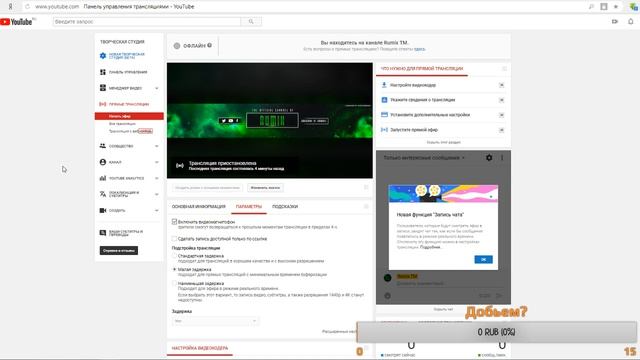The image size is (640, 360).
Task: Open the Начать эфир sidebar item
Action: pyautogui.click(x=129, y=116)
